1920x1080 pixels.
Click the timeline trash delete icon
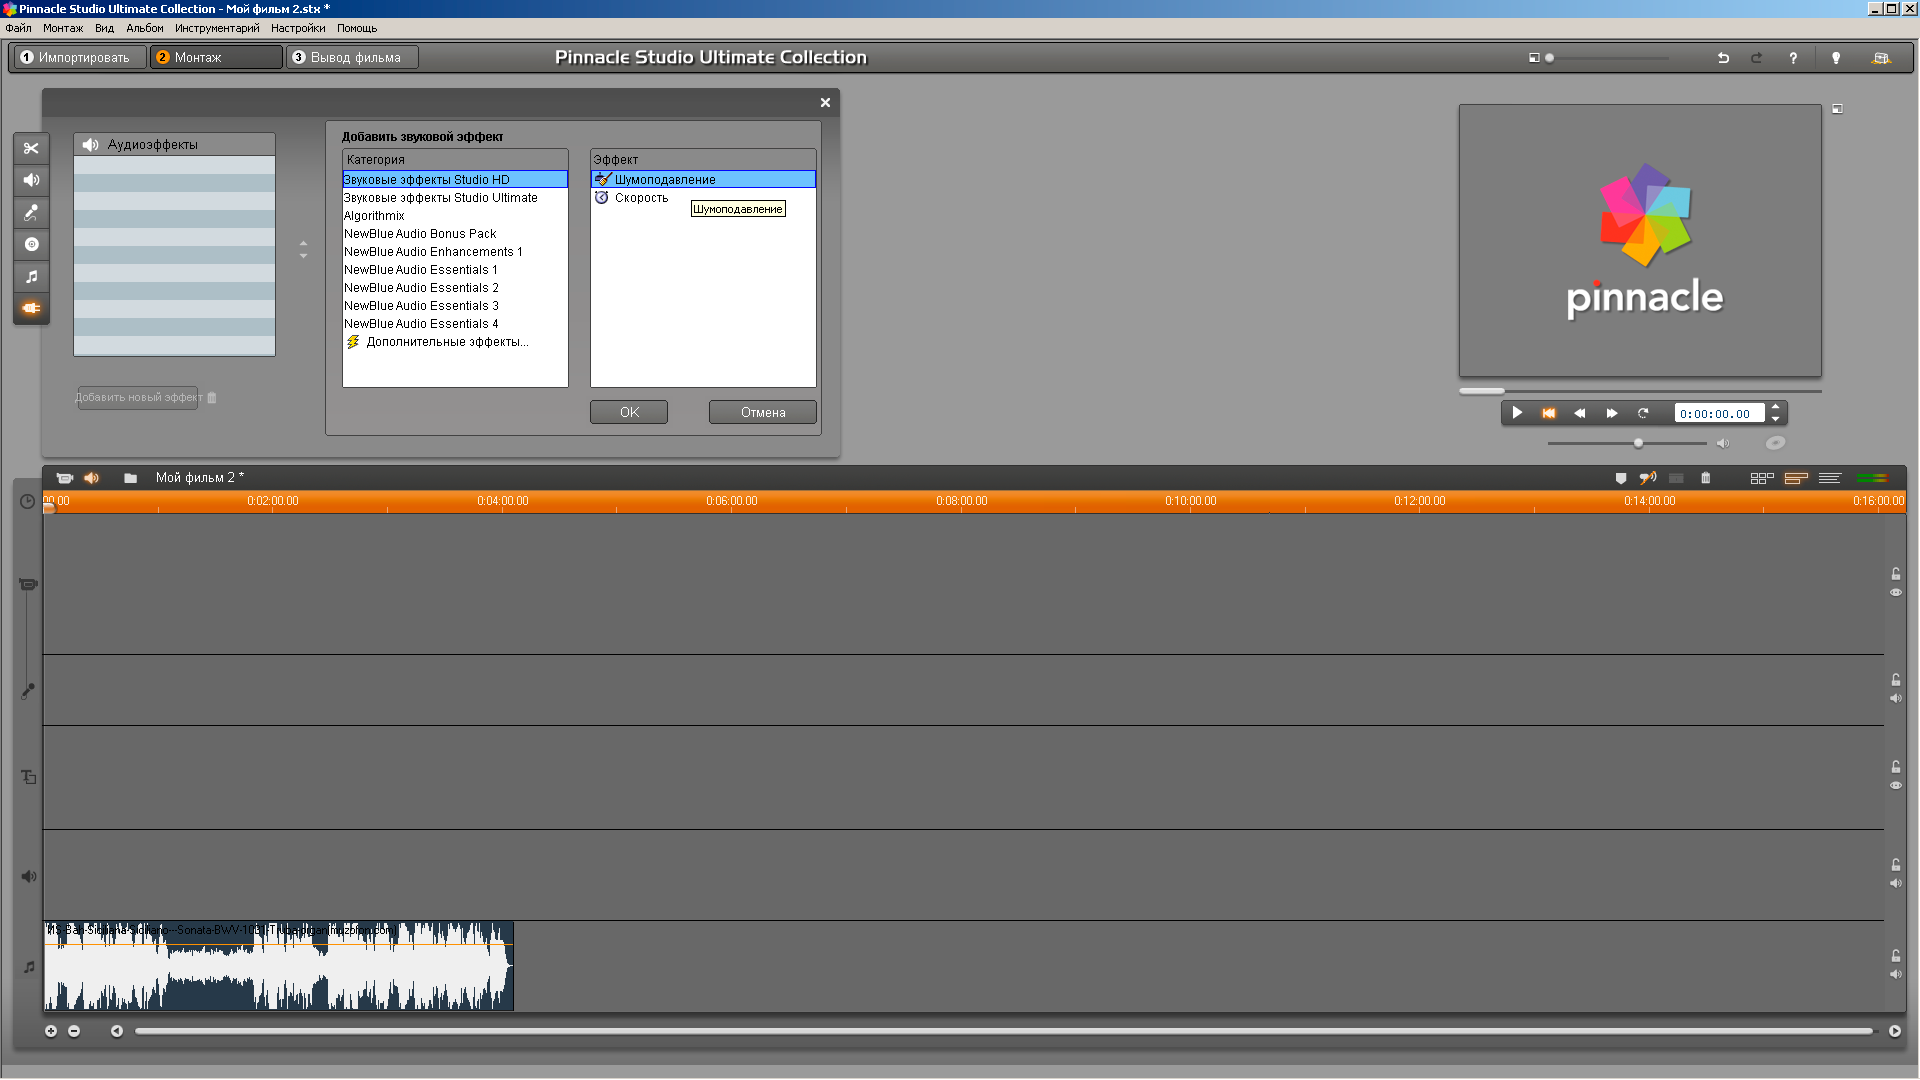tap(1706, 478)
